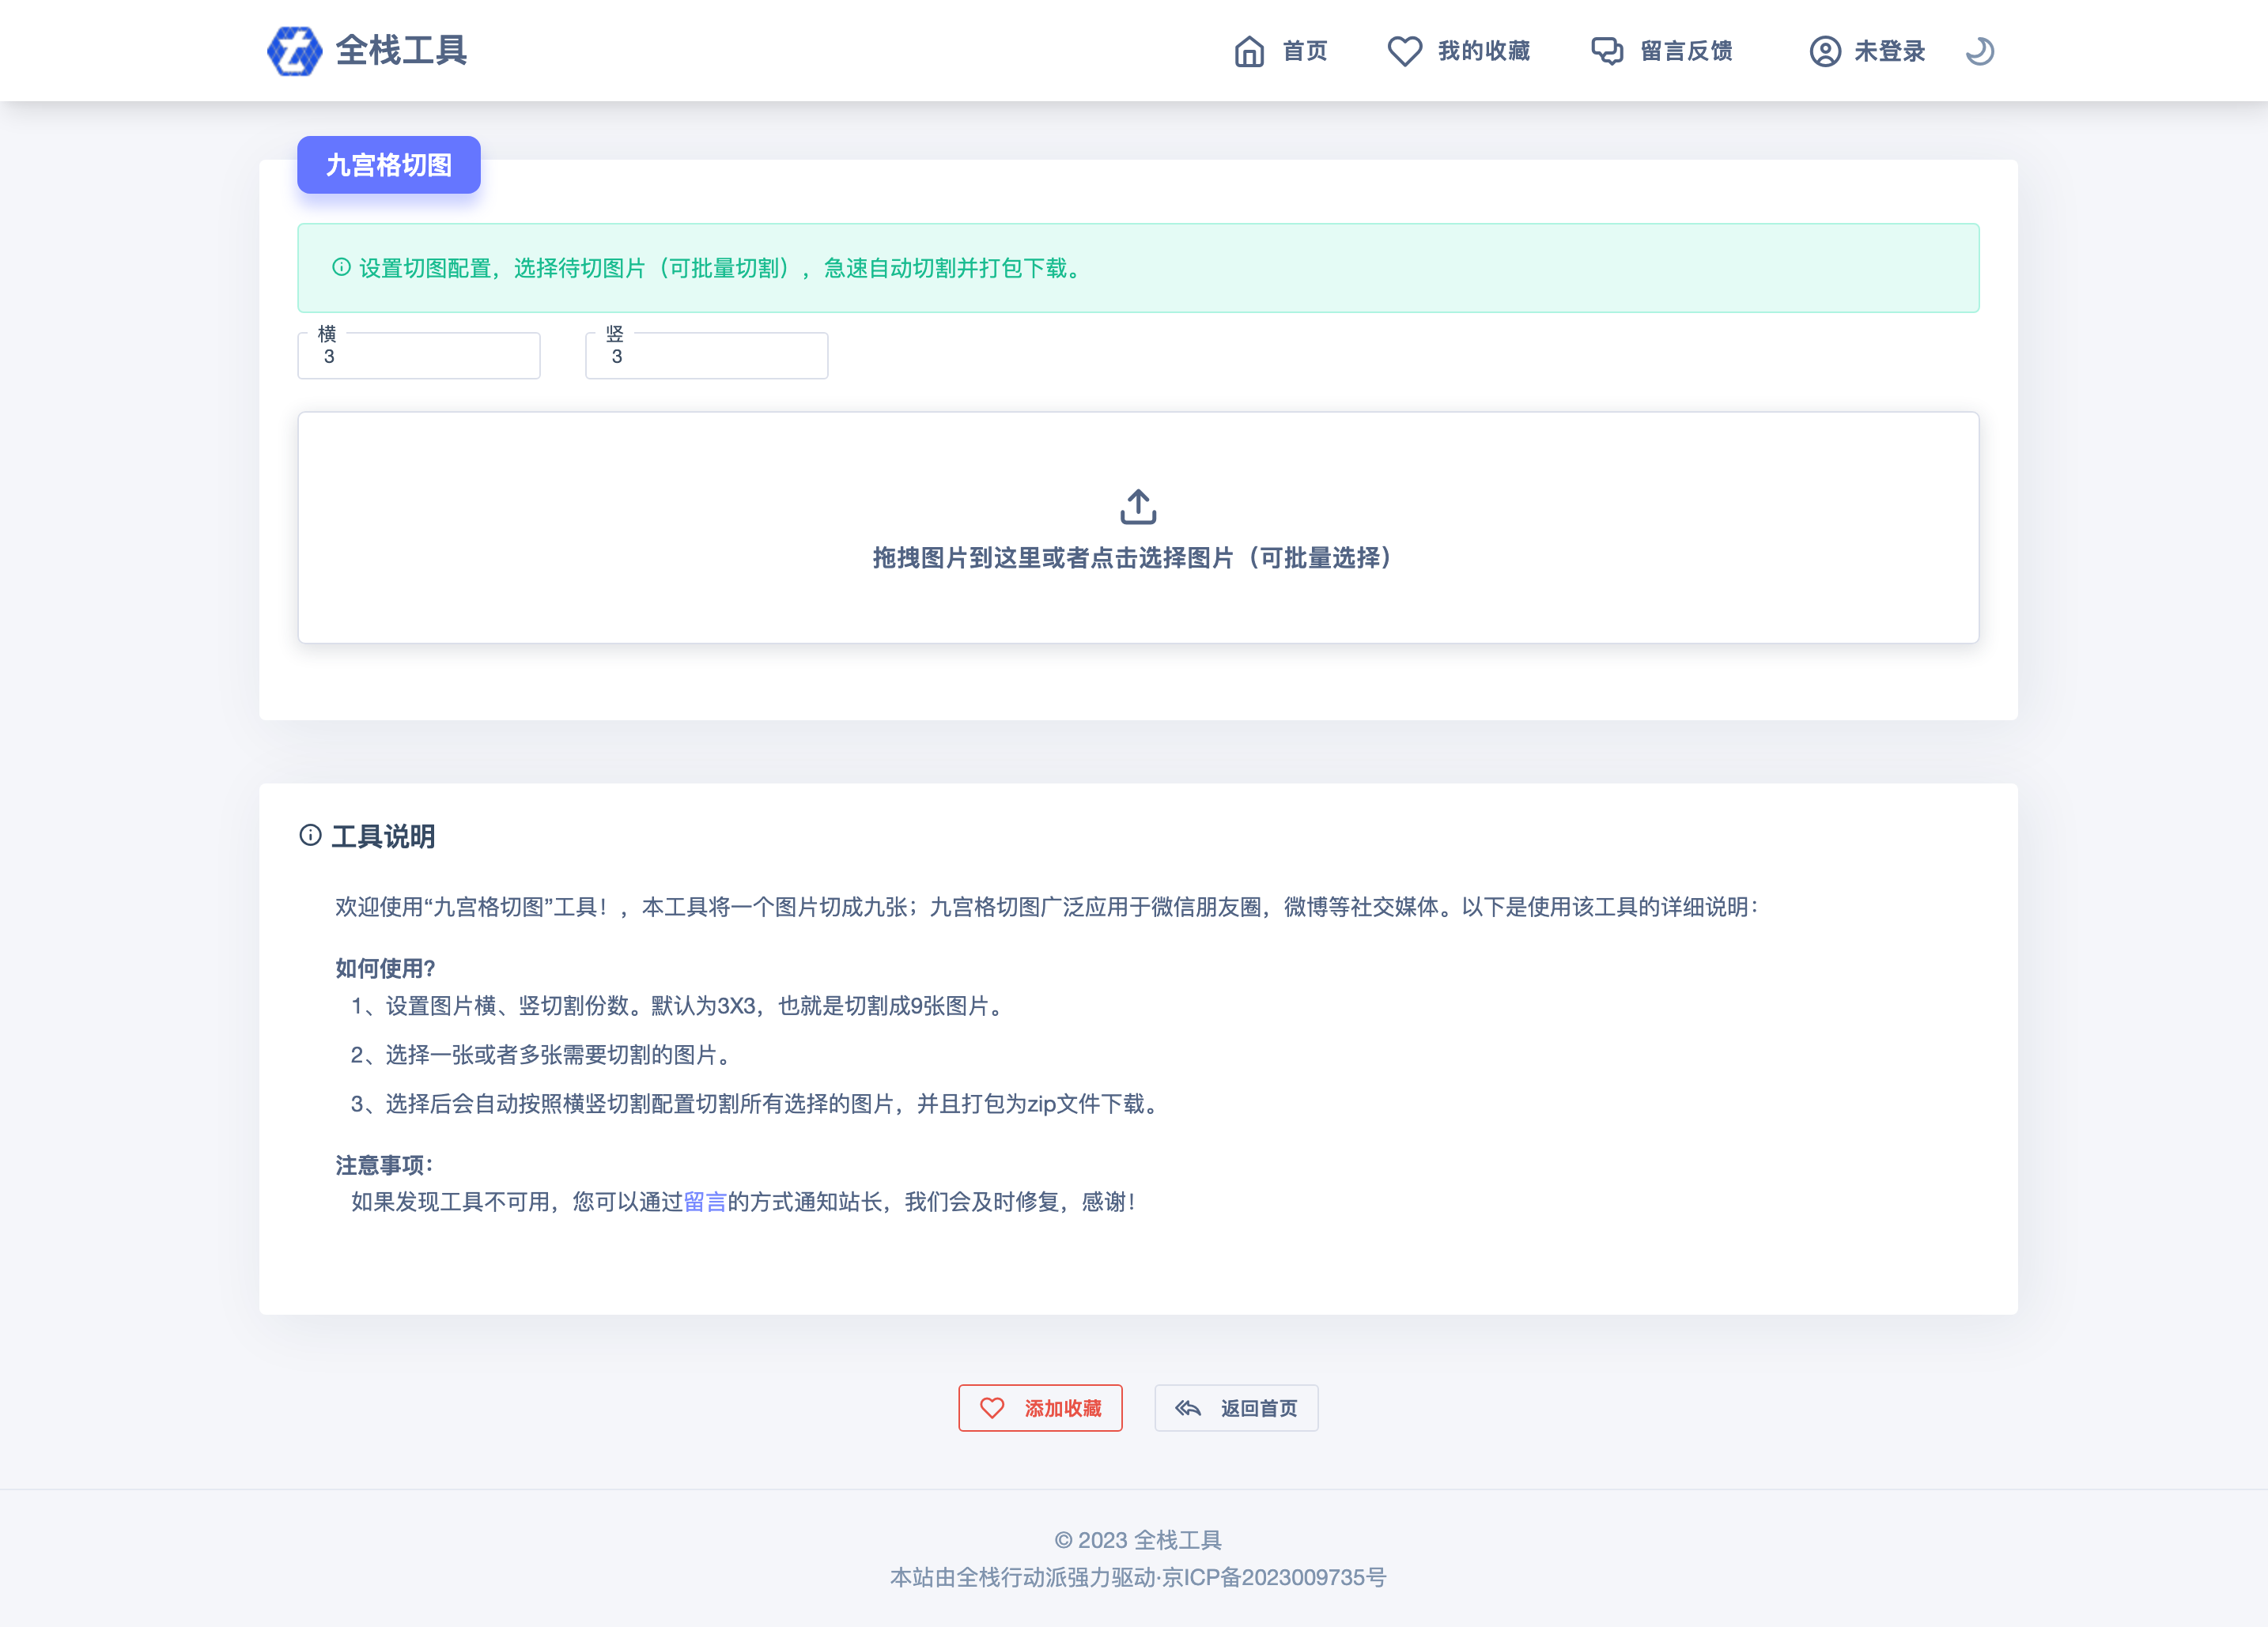This screenshot has width=2268, height=1627.
Task: Click 未登录 to log in
Action: [x=1889, y=51]
